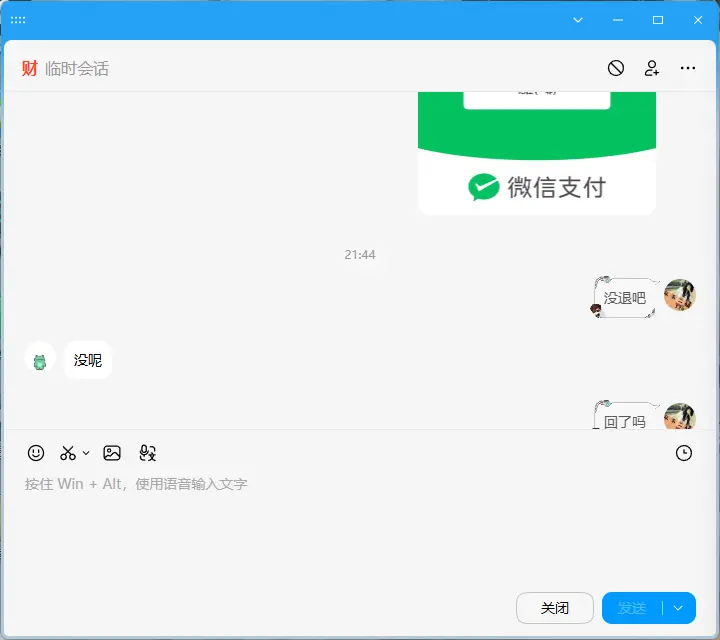Click the 关闭 button

click(555, 608)
